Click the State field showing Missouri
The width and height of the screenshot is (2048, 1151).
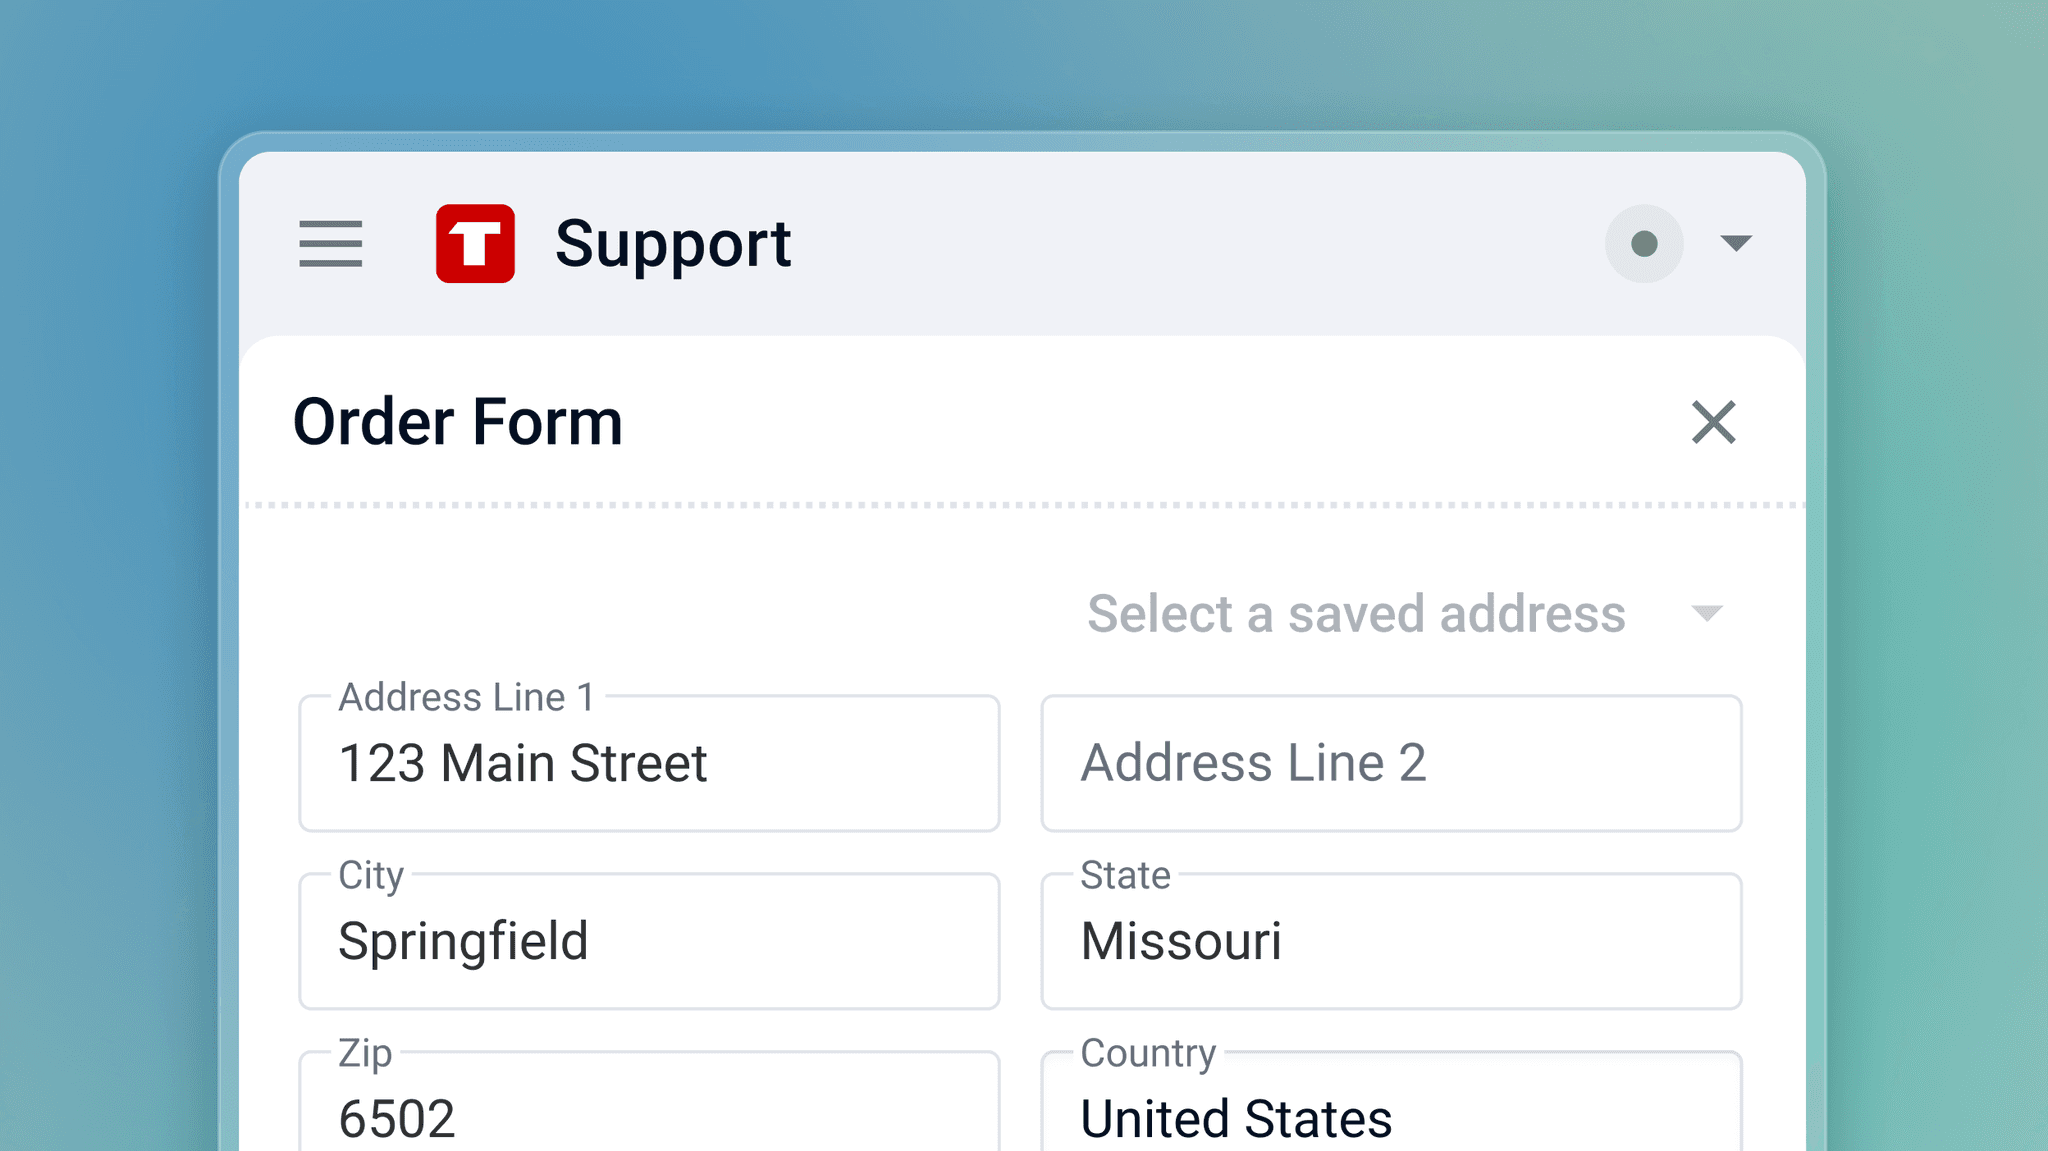[x=1391, y=941]
